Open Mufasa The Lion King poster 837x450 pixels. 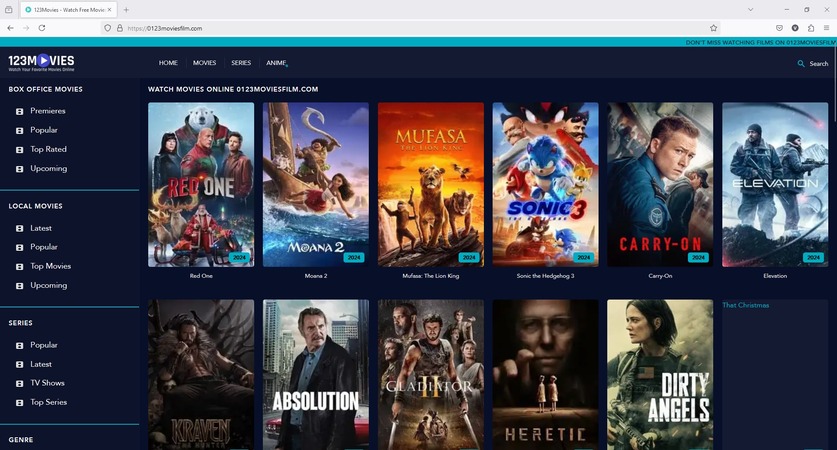click(431, 185)
